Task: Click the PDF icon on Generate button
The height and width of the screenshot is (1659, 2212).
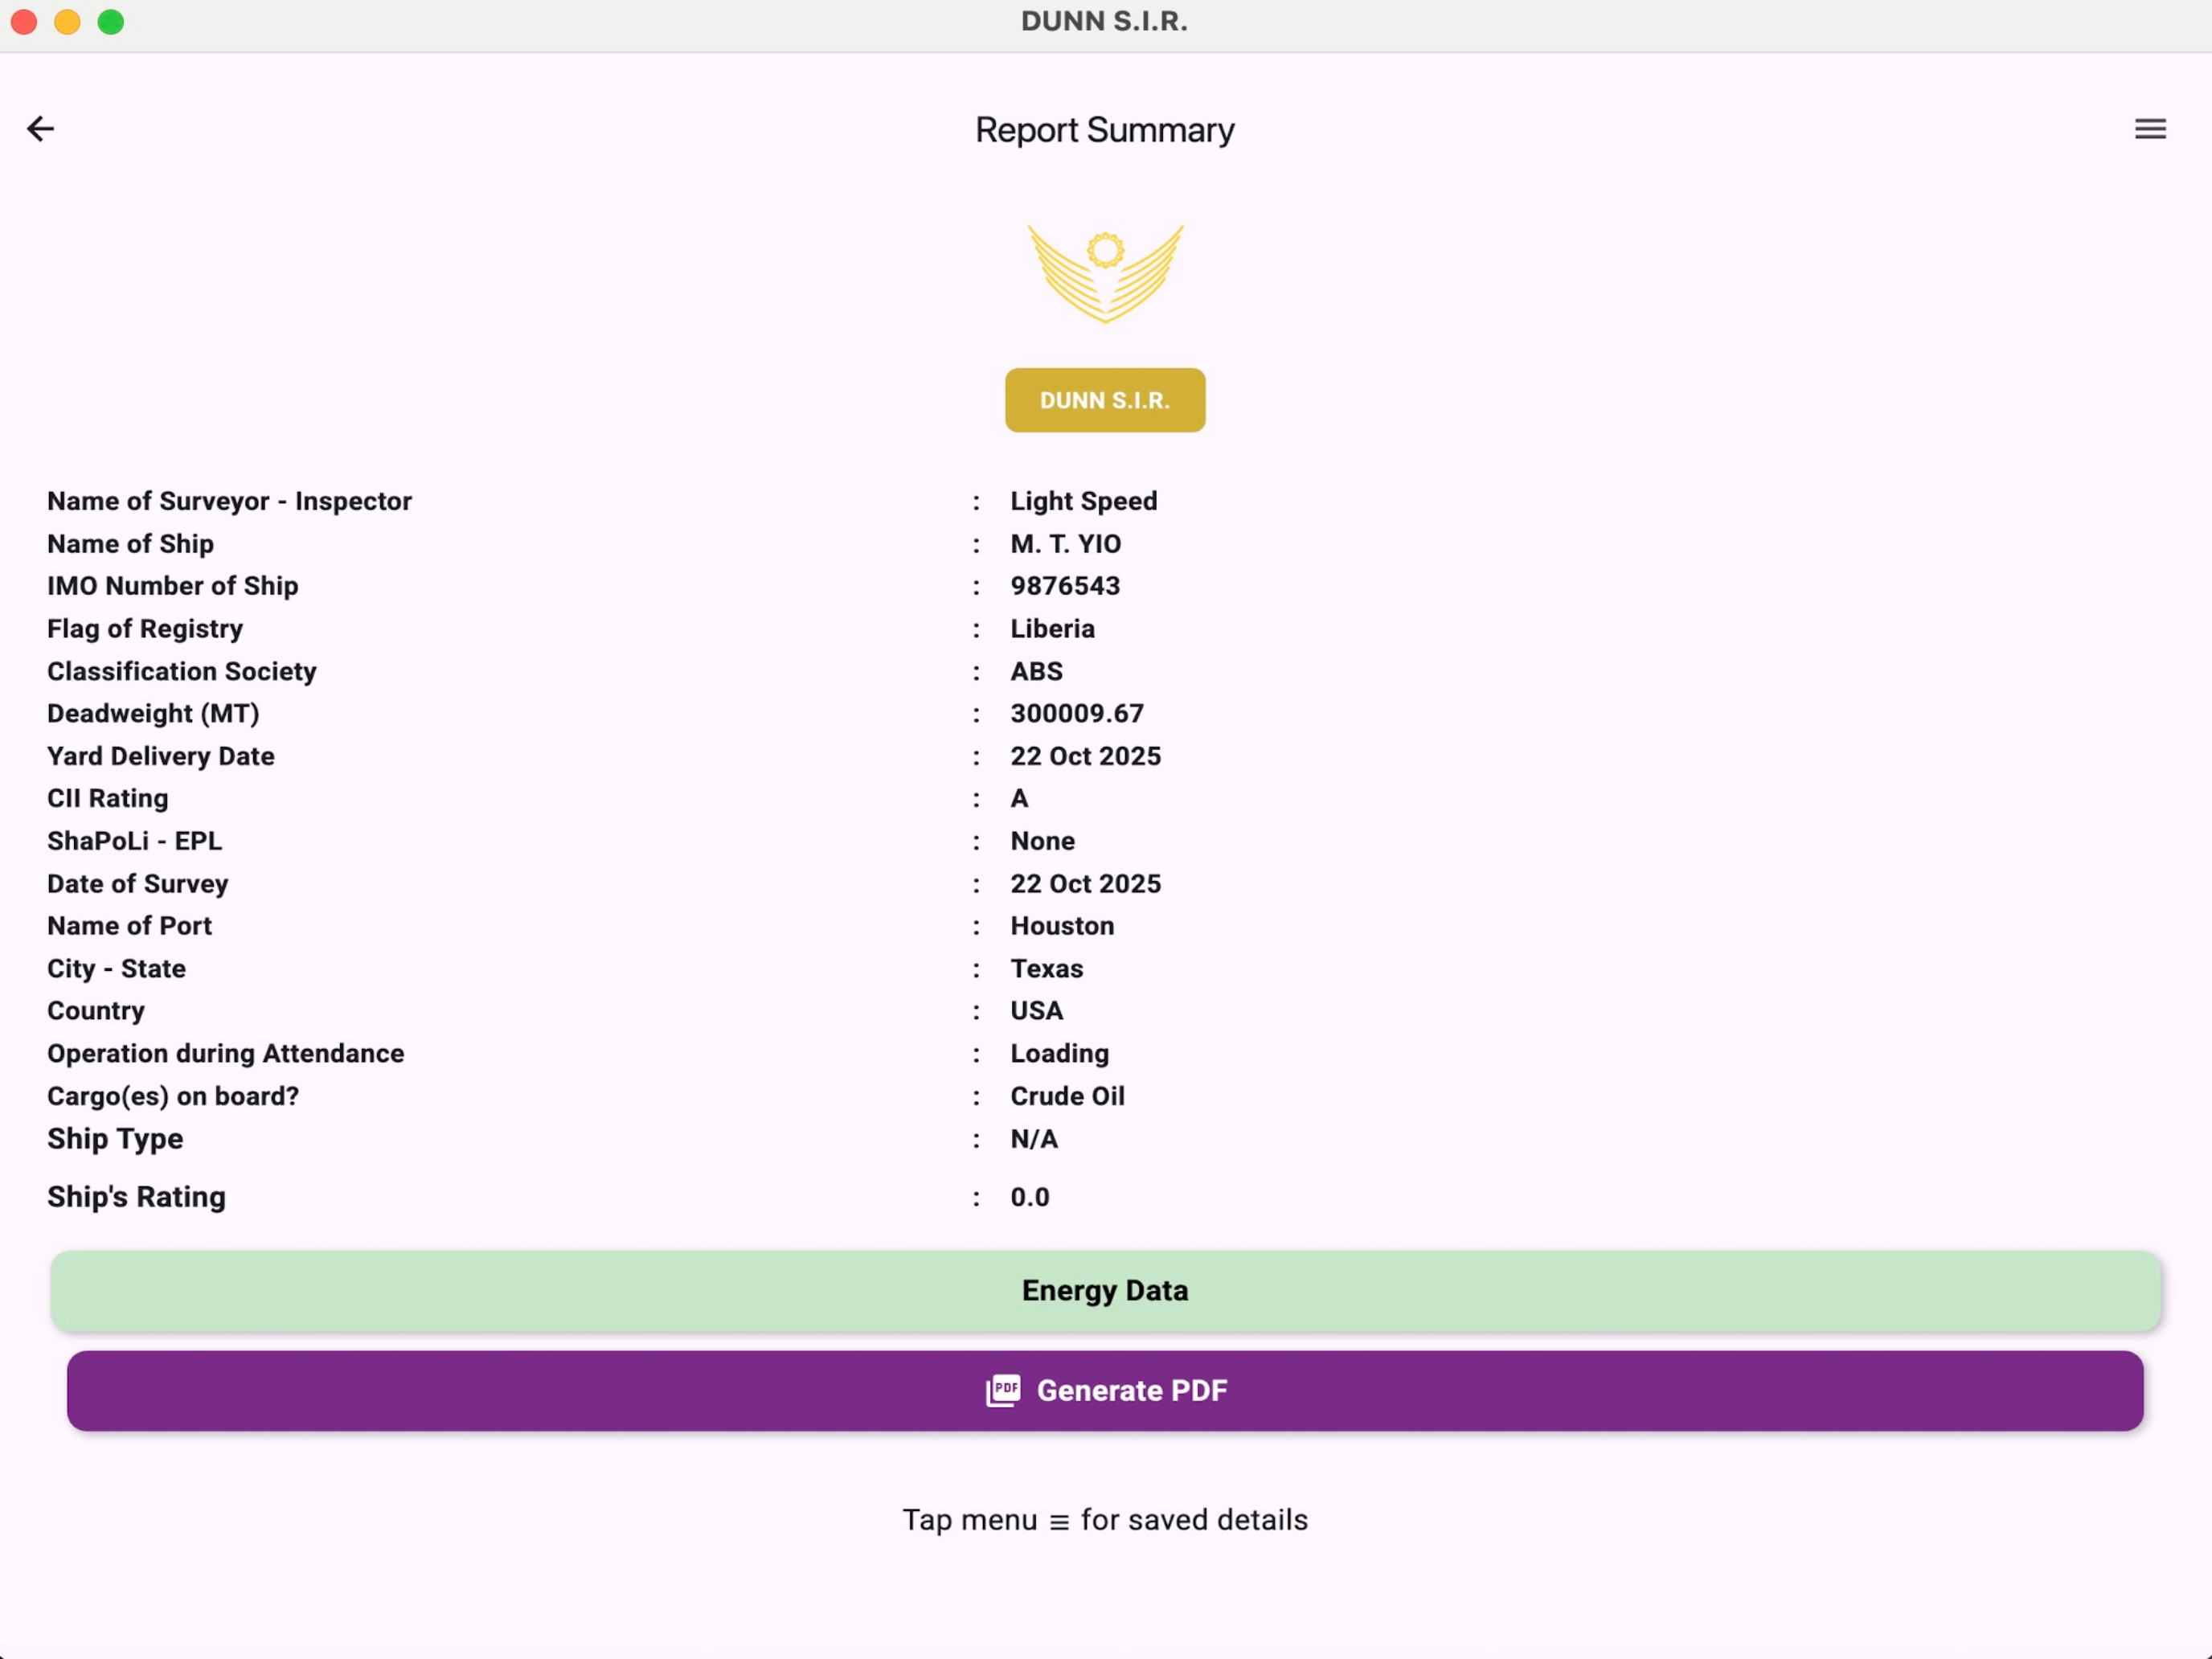Action: [1003, 1391]
